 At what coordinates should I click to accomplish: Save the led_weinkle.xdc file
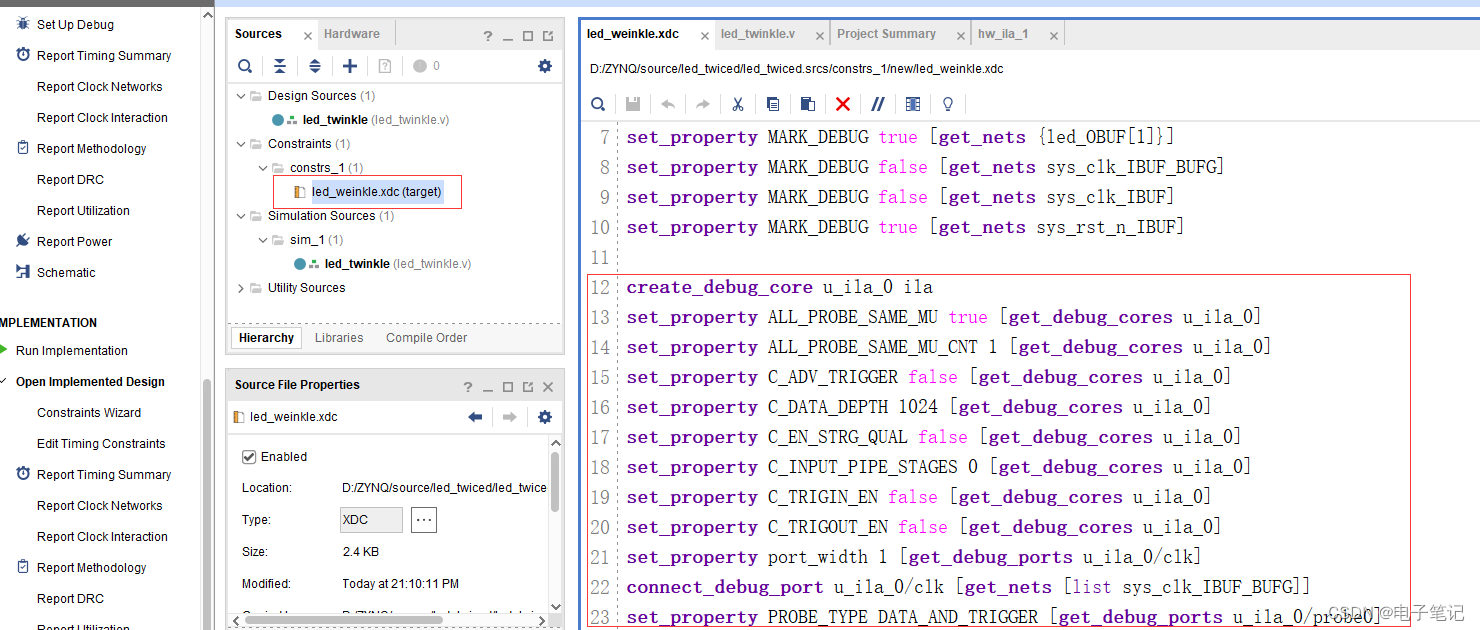pyautogui.click(x=633, y=104)
